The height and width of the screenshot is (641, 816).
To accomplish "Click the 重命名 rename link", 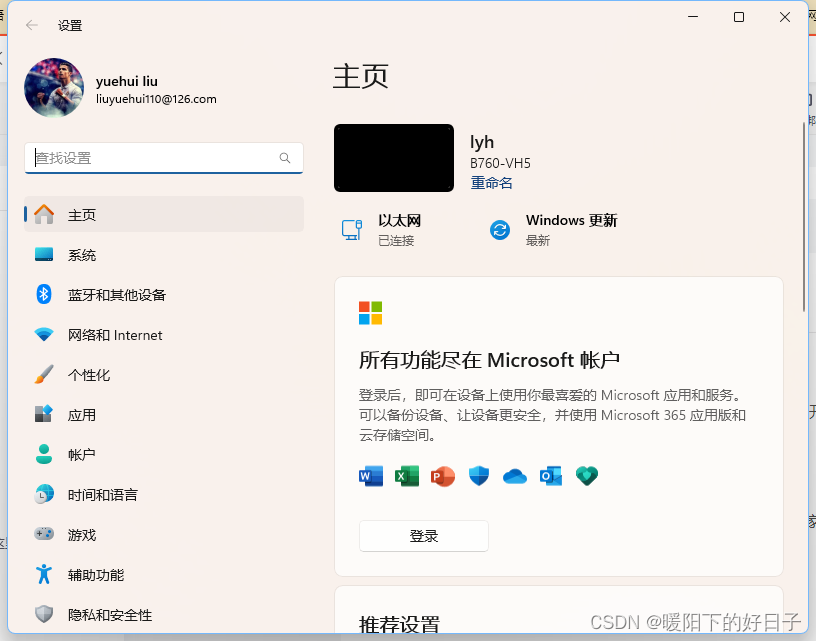I will pos(491,183).
